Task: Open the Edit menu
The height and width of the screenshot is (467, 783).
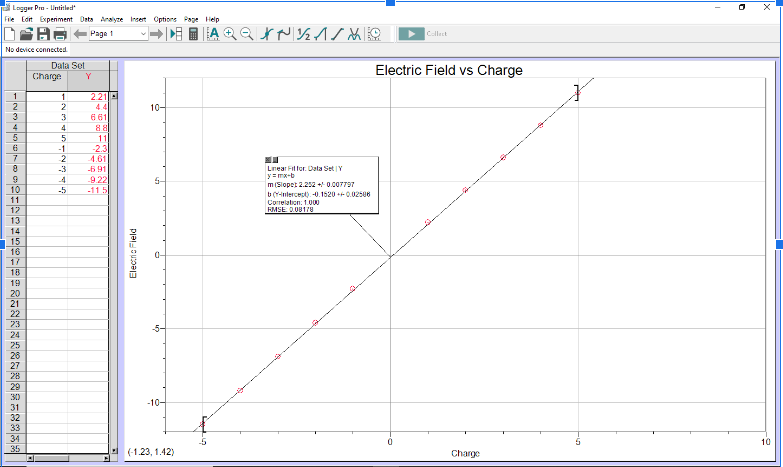Action: click(x=27, y=19)
